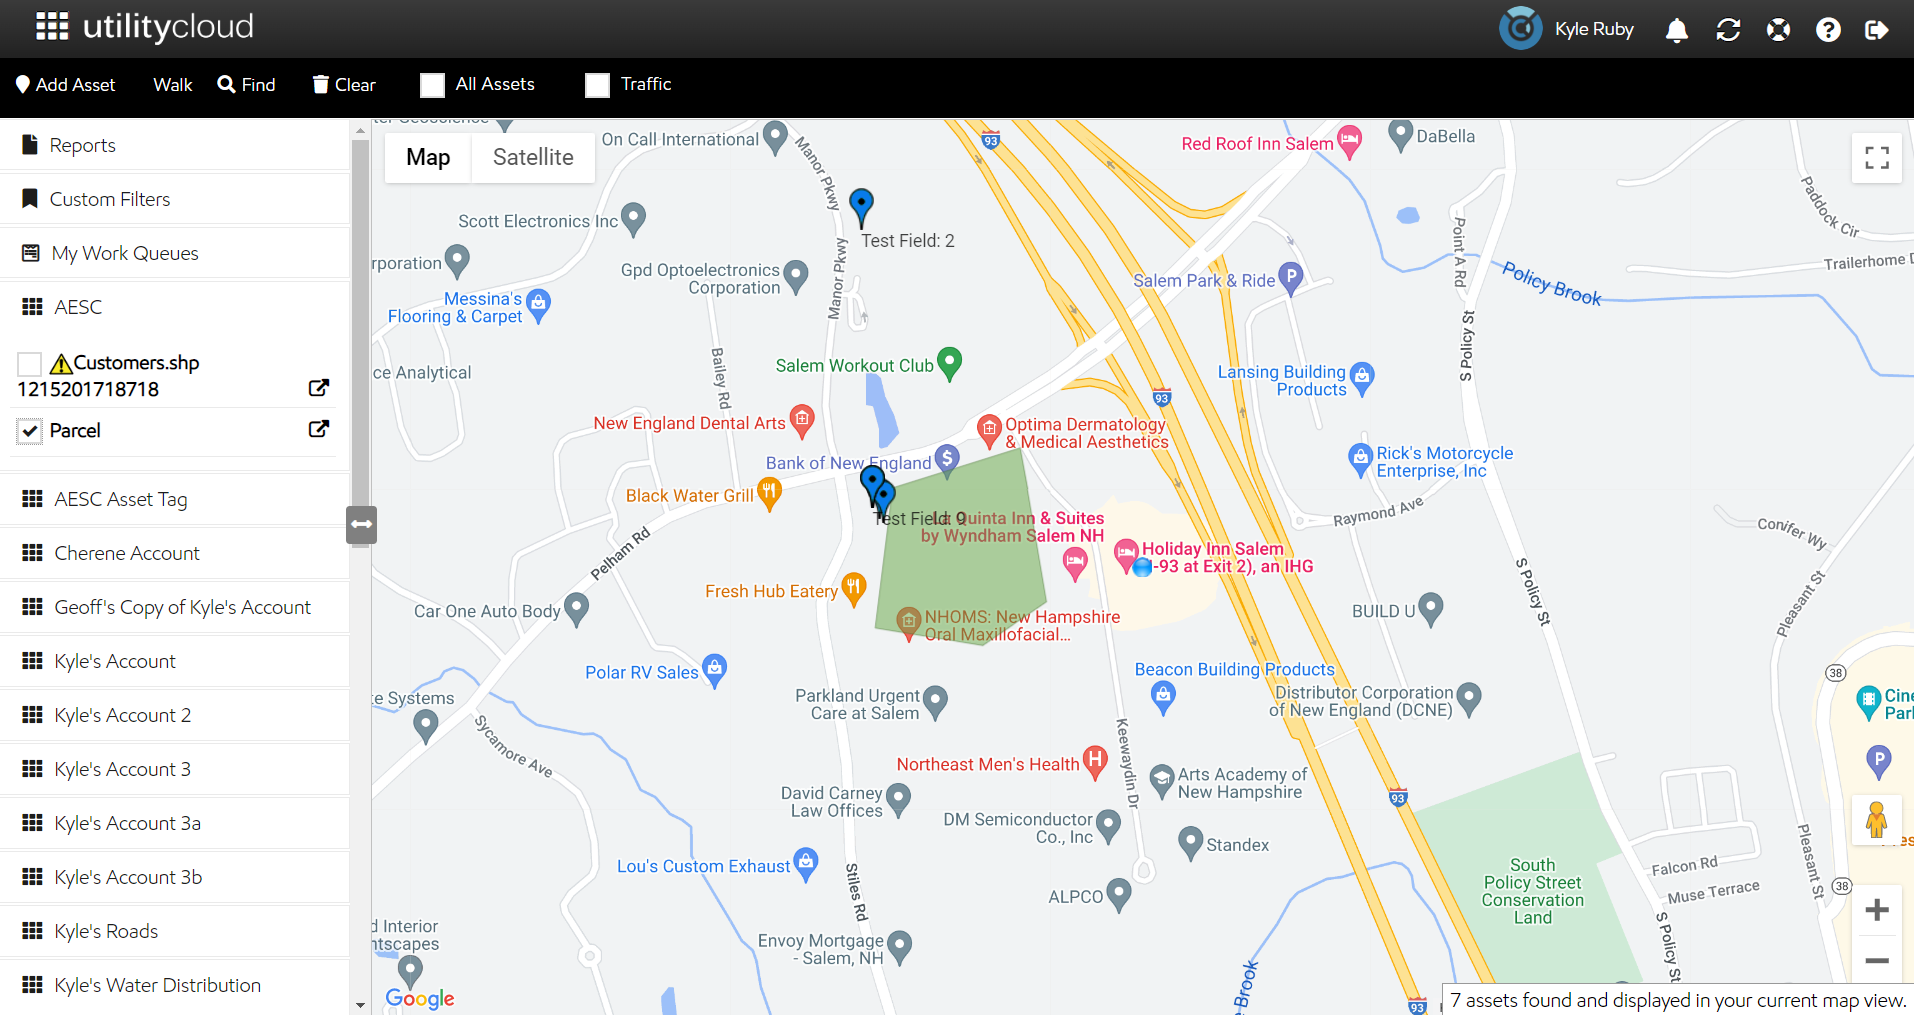Click the refresh sync icon in top bar
Screen dimensions: 1914x1015
[1727, 30]
